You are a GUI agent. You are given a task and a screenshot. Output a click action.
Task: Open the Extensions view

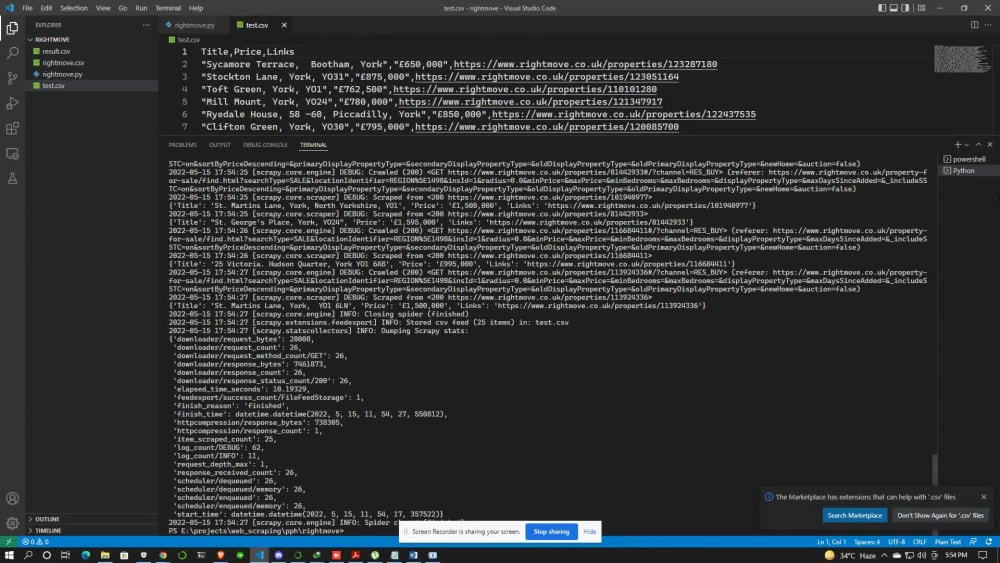(x=12, y=128)
